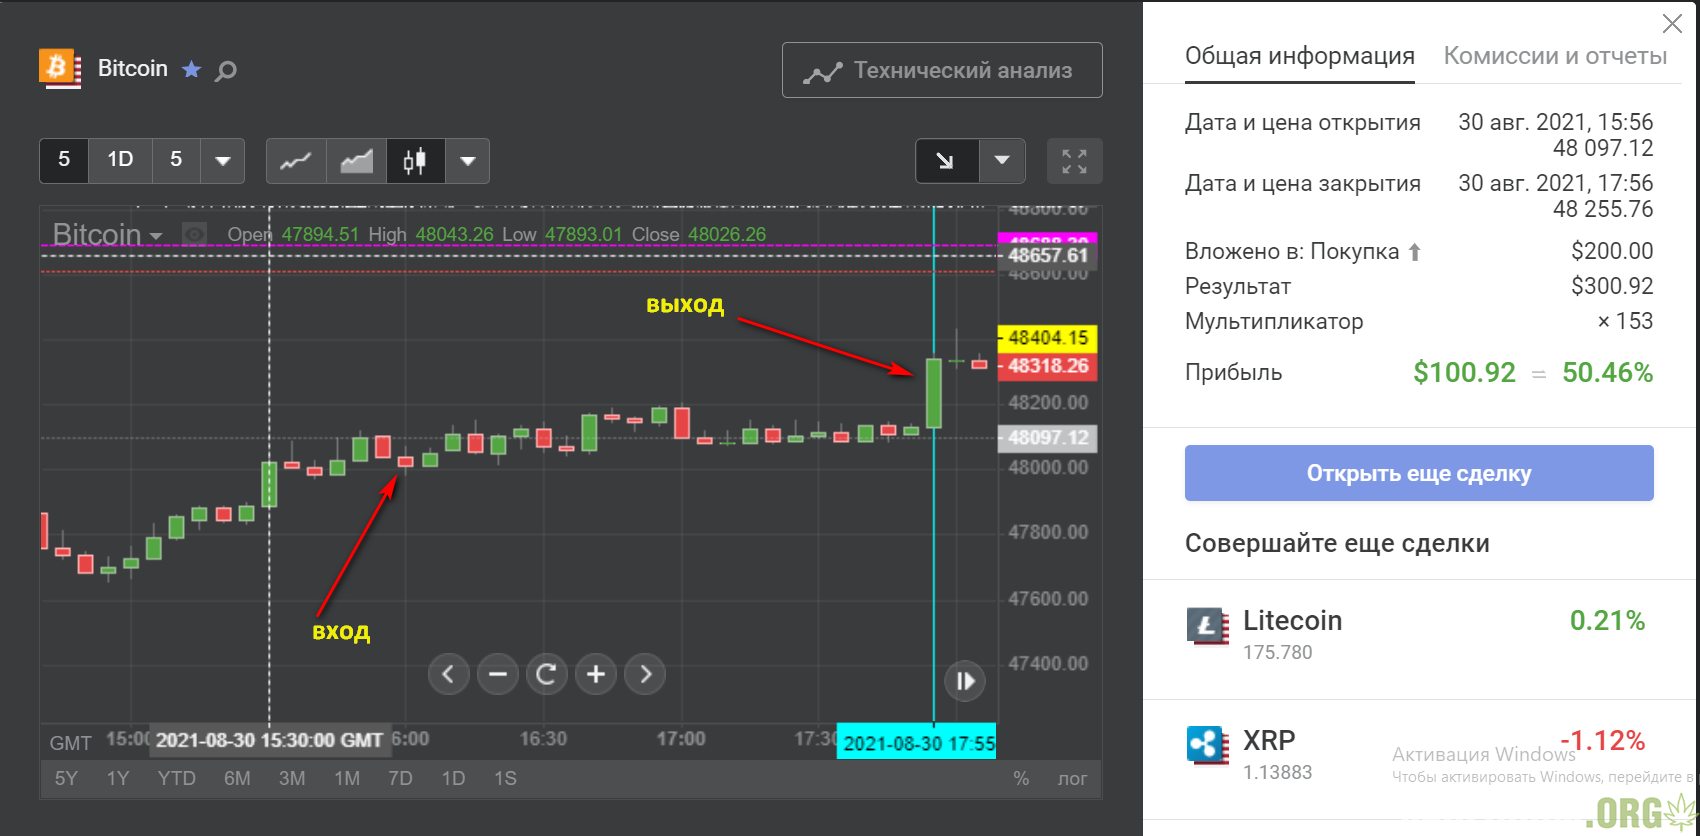This screenshot has width=1700, height=836.
Task: Toggle logarithmic scale (лог)
Action: pyautogui.click(x=1072, y=778)
